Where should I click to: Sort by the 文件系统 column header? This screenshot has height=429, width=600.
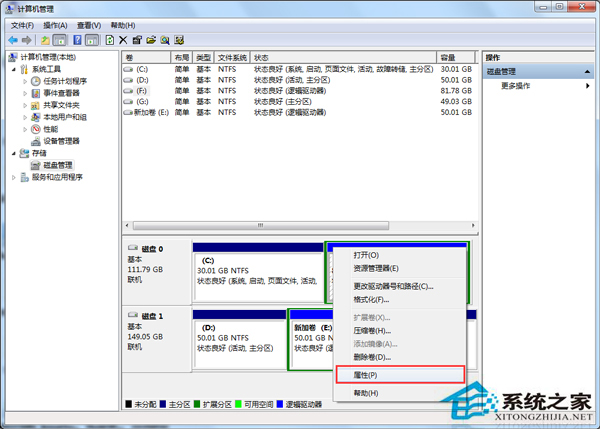pos(232,58)
